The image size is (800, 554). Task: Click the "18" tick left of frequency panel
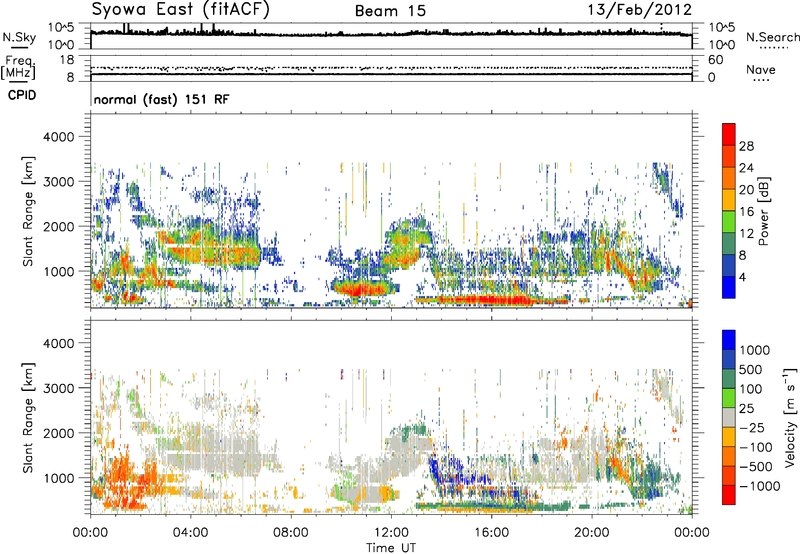pyautogui.click(x=67, y=60)
